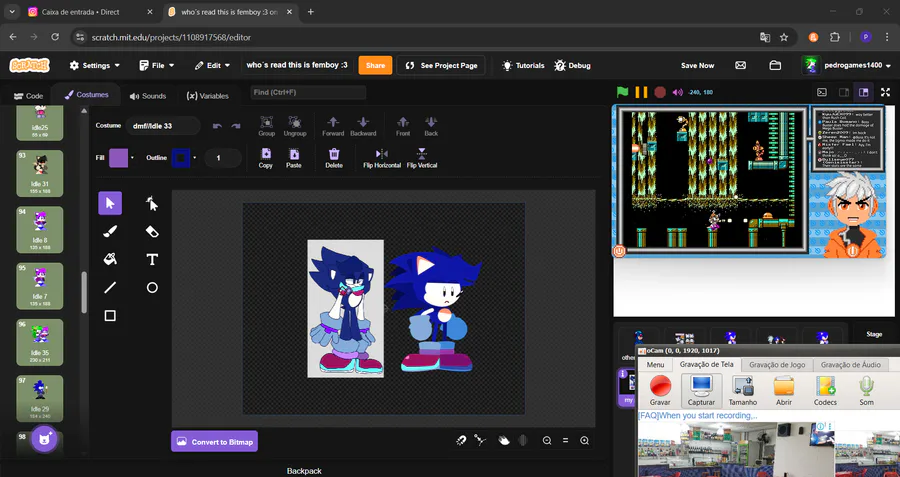Switch to small stage layout
Screen dimensions: 900x477
[844, 92]
